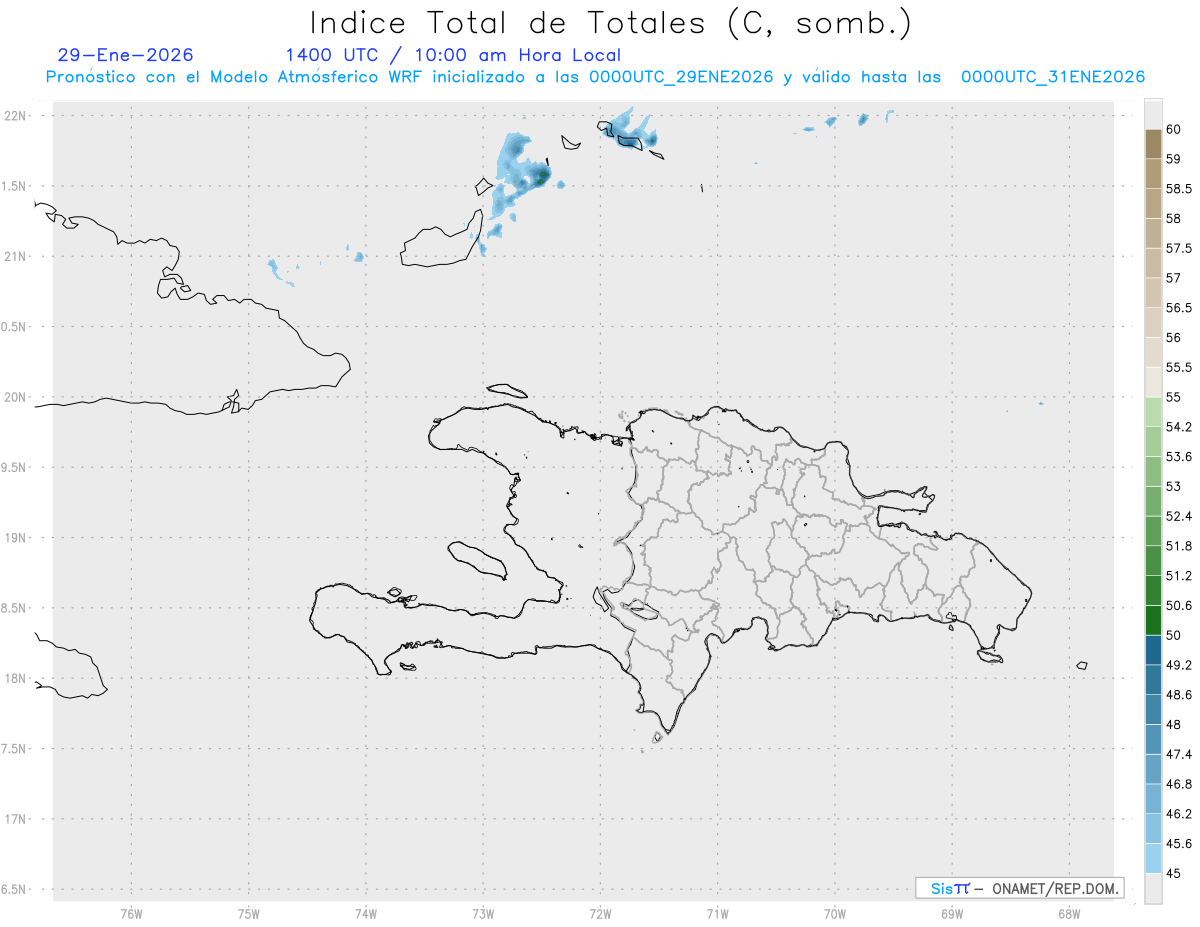Click the colorbar value label '48.6'
The width and height of the screenshot is (1200, 927).
tap(1178, 695)
